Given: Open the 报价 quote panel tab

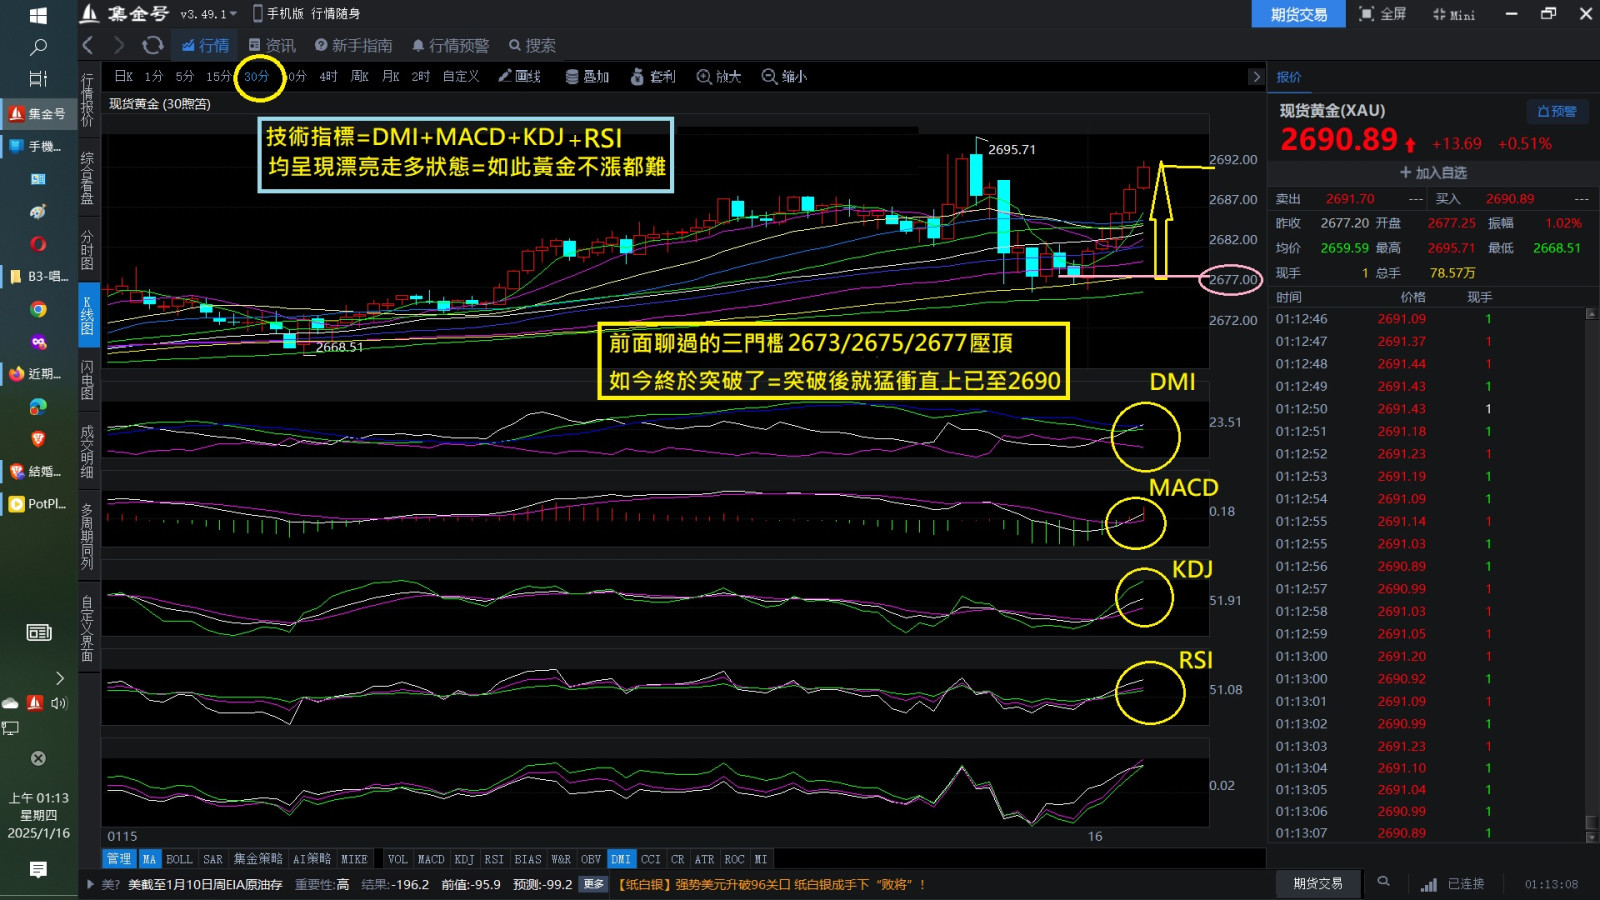Looking at the screenshot, I should coord(1289,77).
